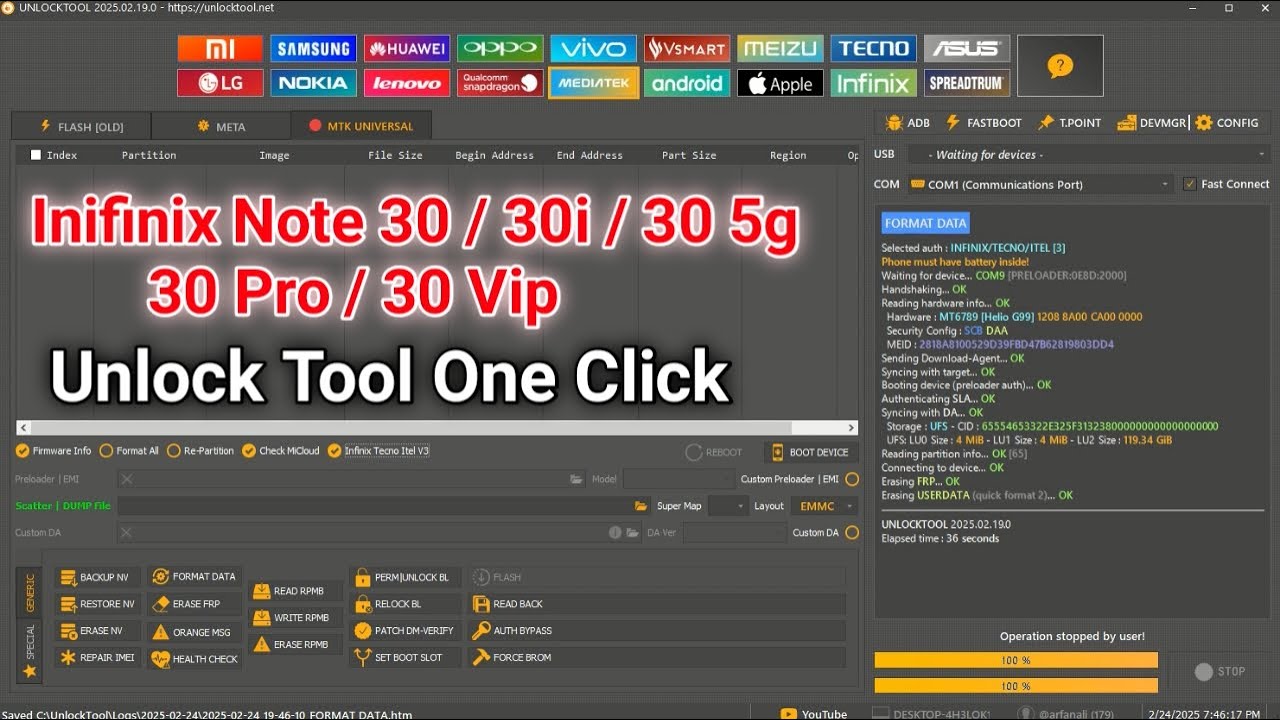Viewport: 1280px width, 720px height.
Task: Select the Meizu brand icon
Action: pos(780,48)
